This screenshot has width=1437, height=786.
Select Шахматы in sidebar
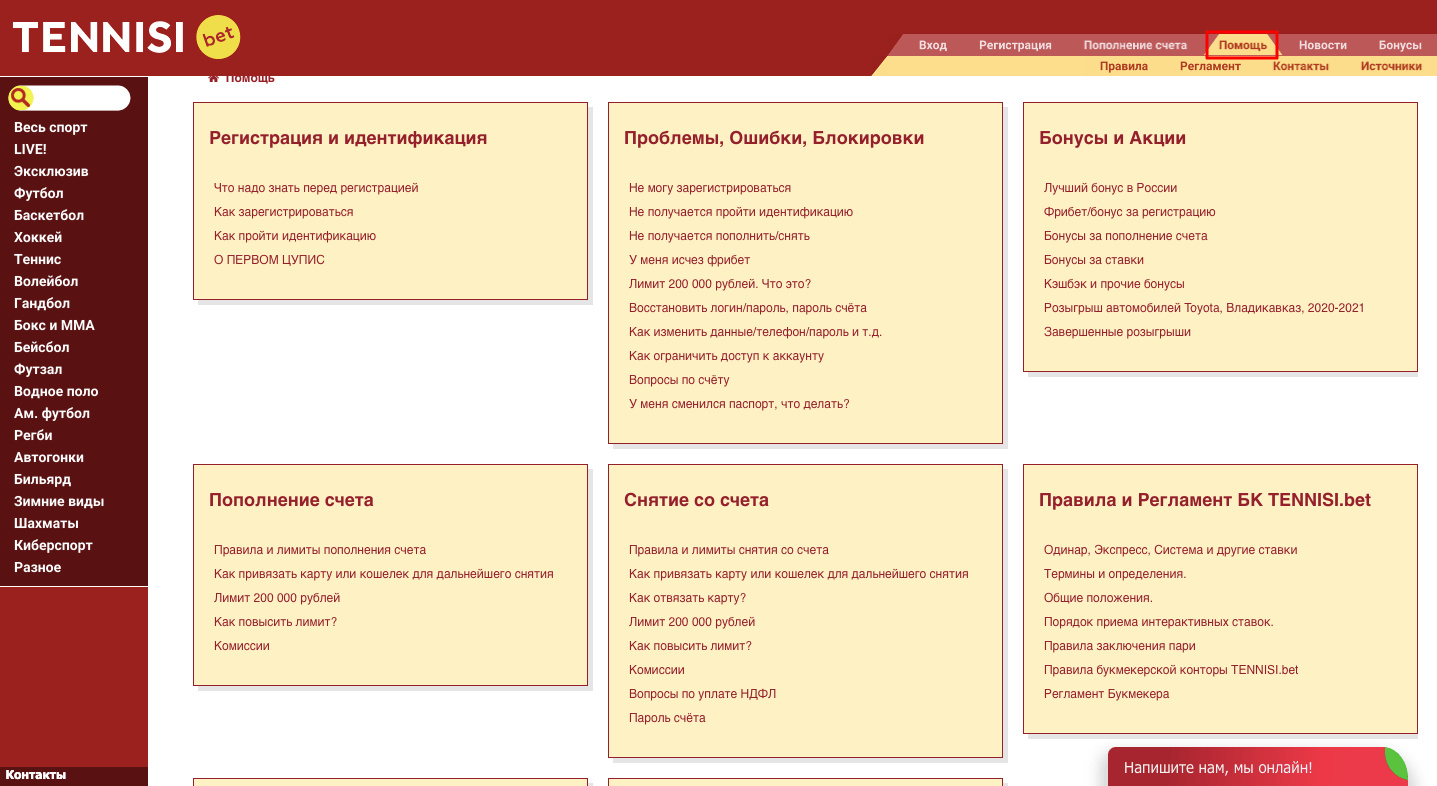46,523
